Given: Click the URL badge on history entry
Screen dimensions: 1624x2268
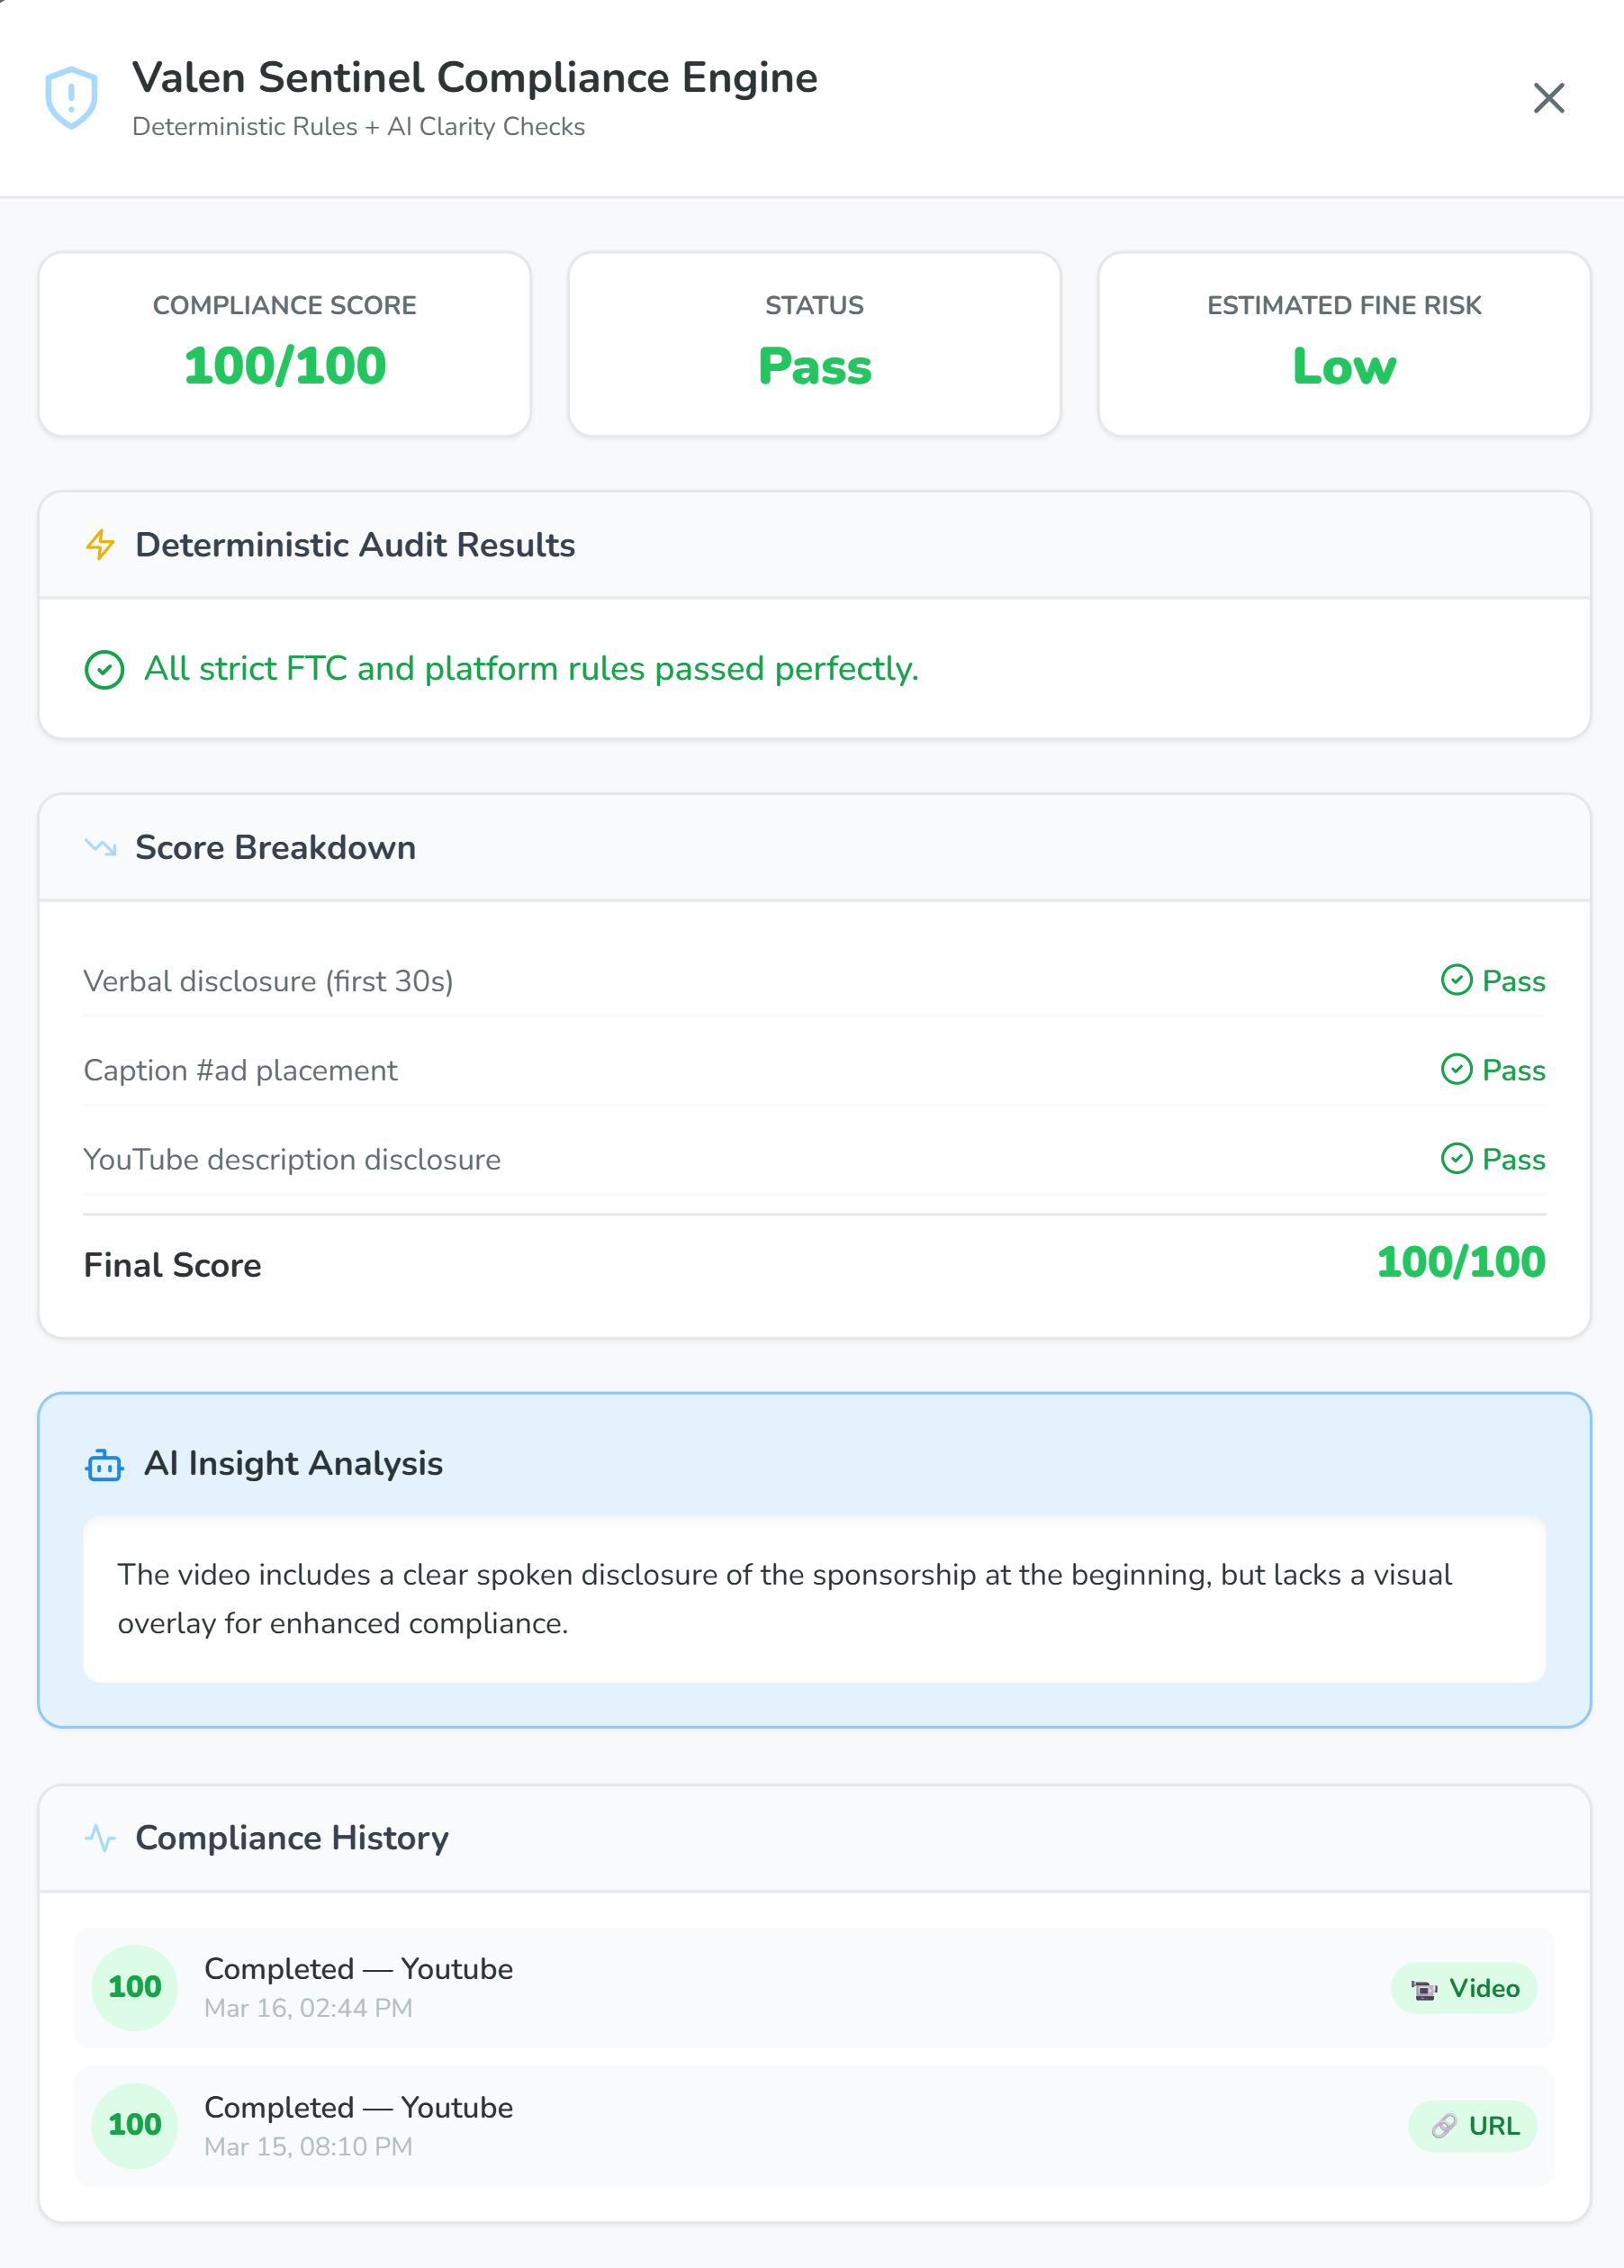Looking at the screenshot, I should 1473,2126.
